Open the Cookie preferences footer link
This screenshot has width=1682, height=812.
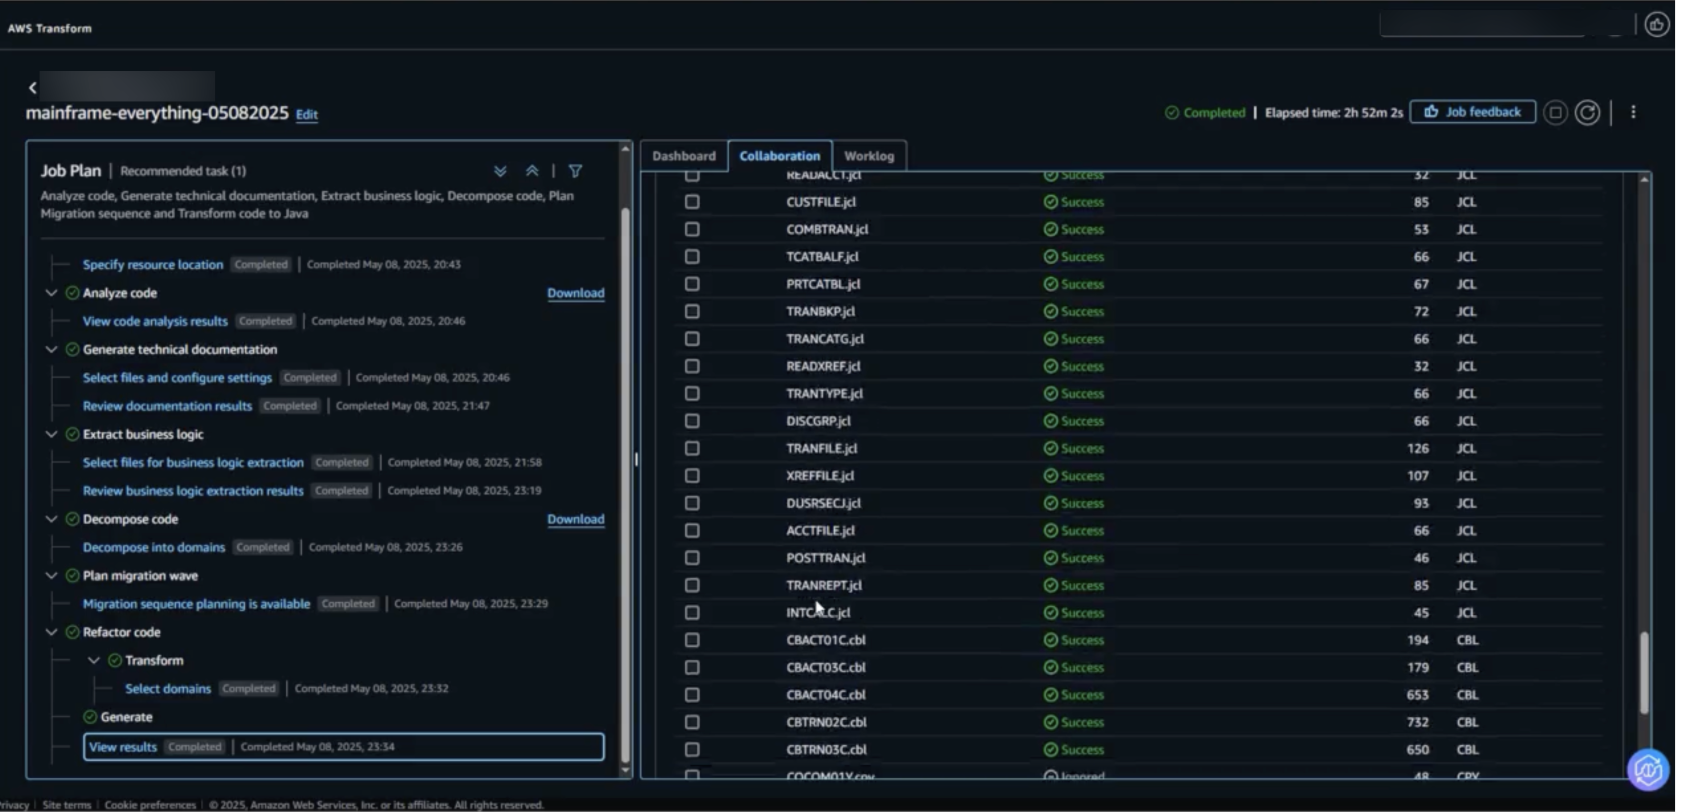point(150,805)
